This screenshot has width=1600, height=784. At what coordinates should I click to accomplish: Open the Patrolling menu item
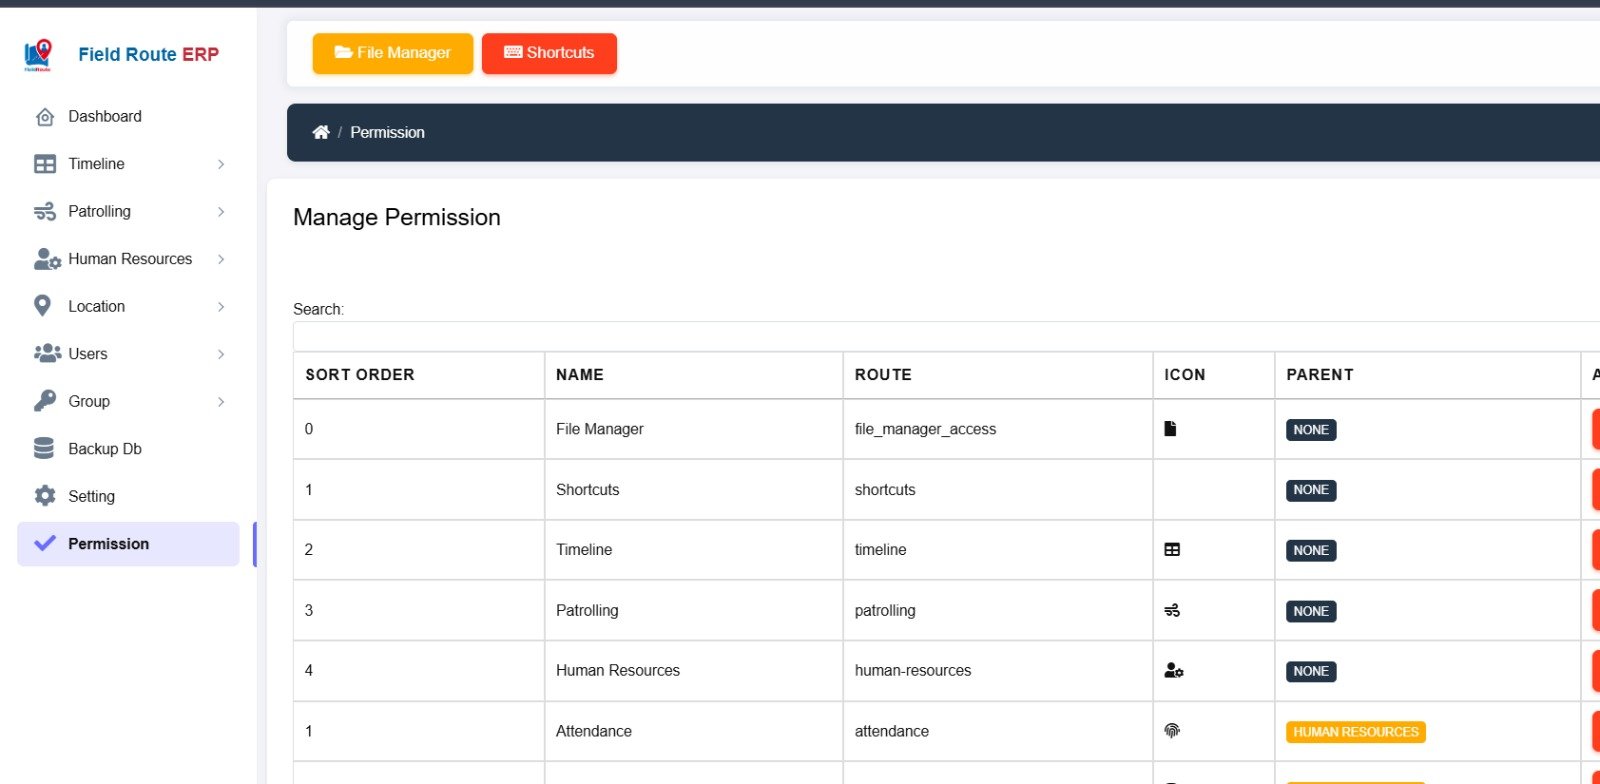point(128,212)
